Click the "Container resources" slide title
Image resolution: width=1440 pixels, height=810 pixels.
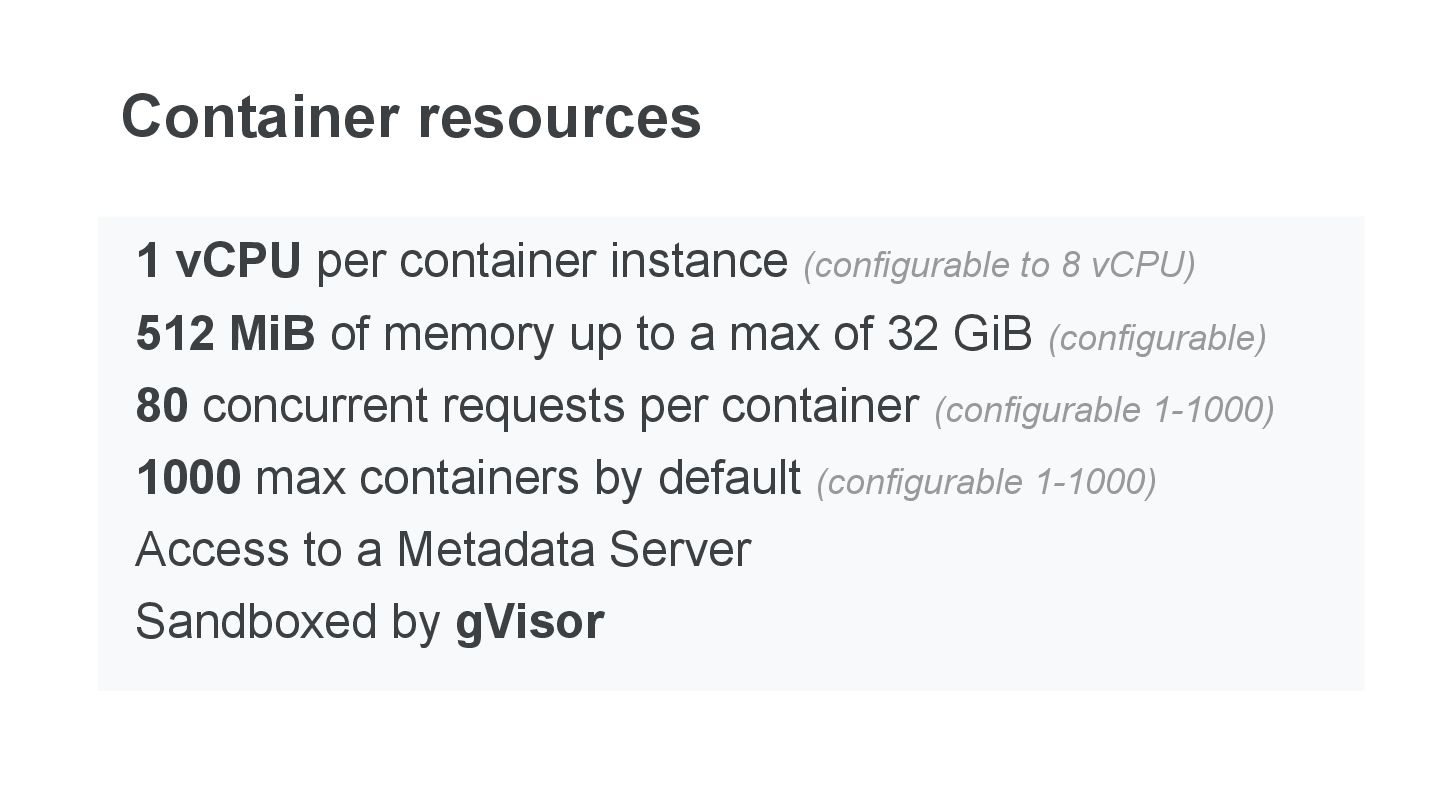point(410,117)
